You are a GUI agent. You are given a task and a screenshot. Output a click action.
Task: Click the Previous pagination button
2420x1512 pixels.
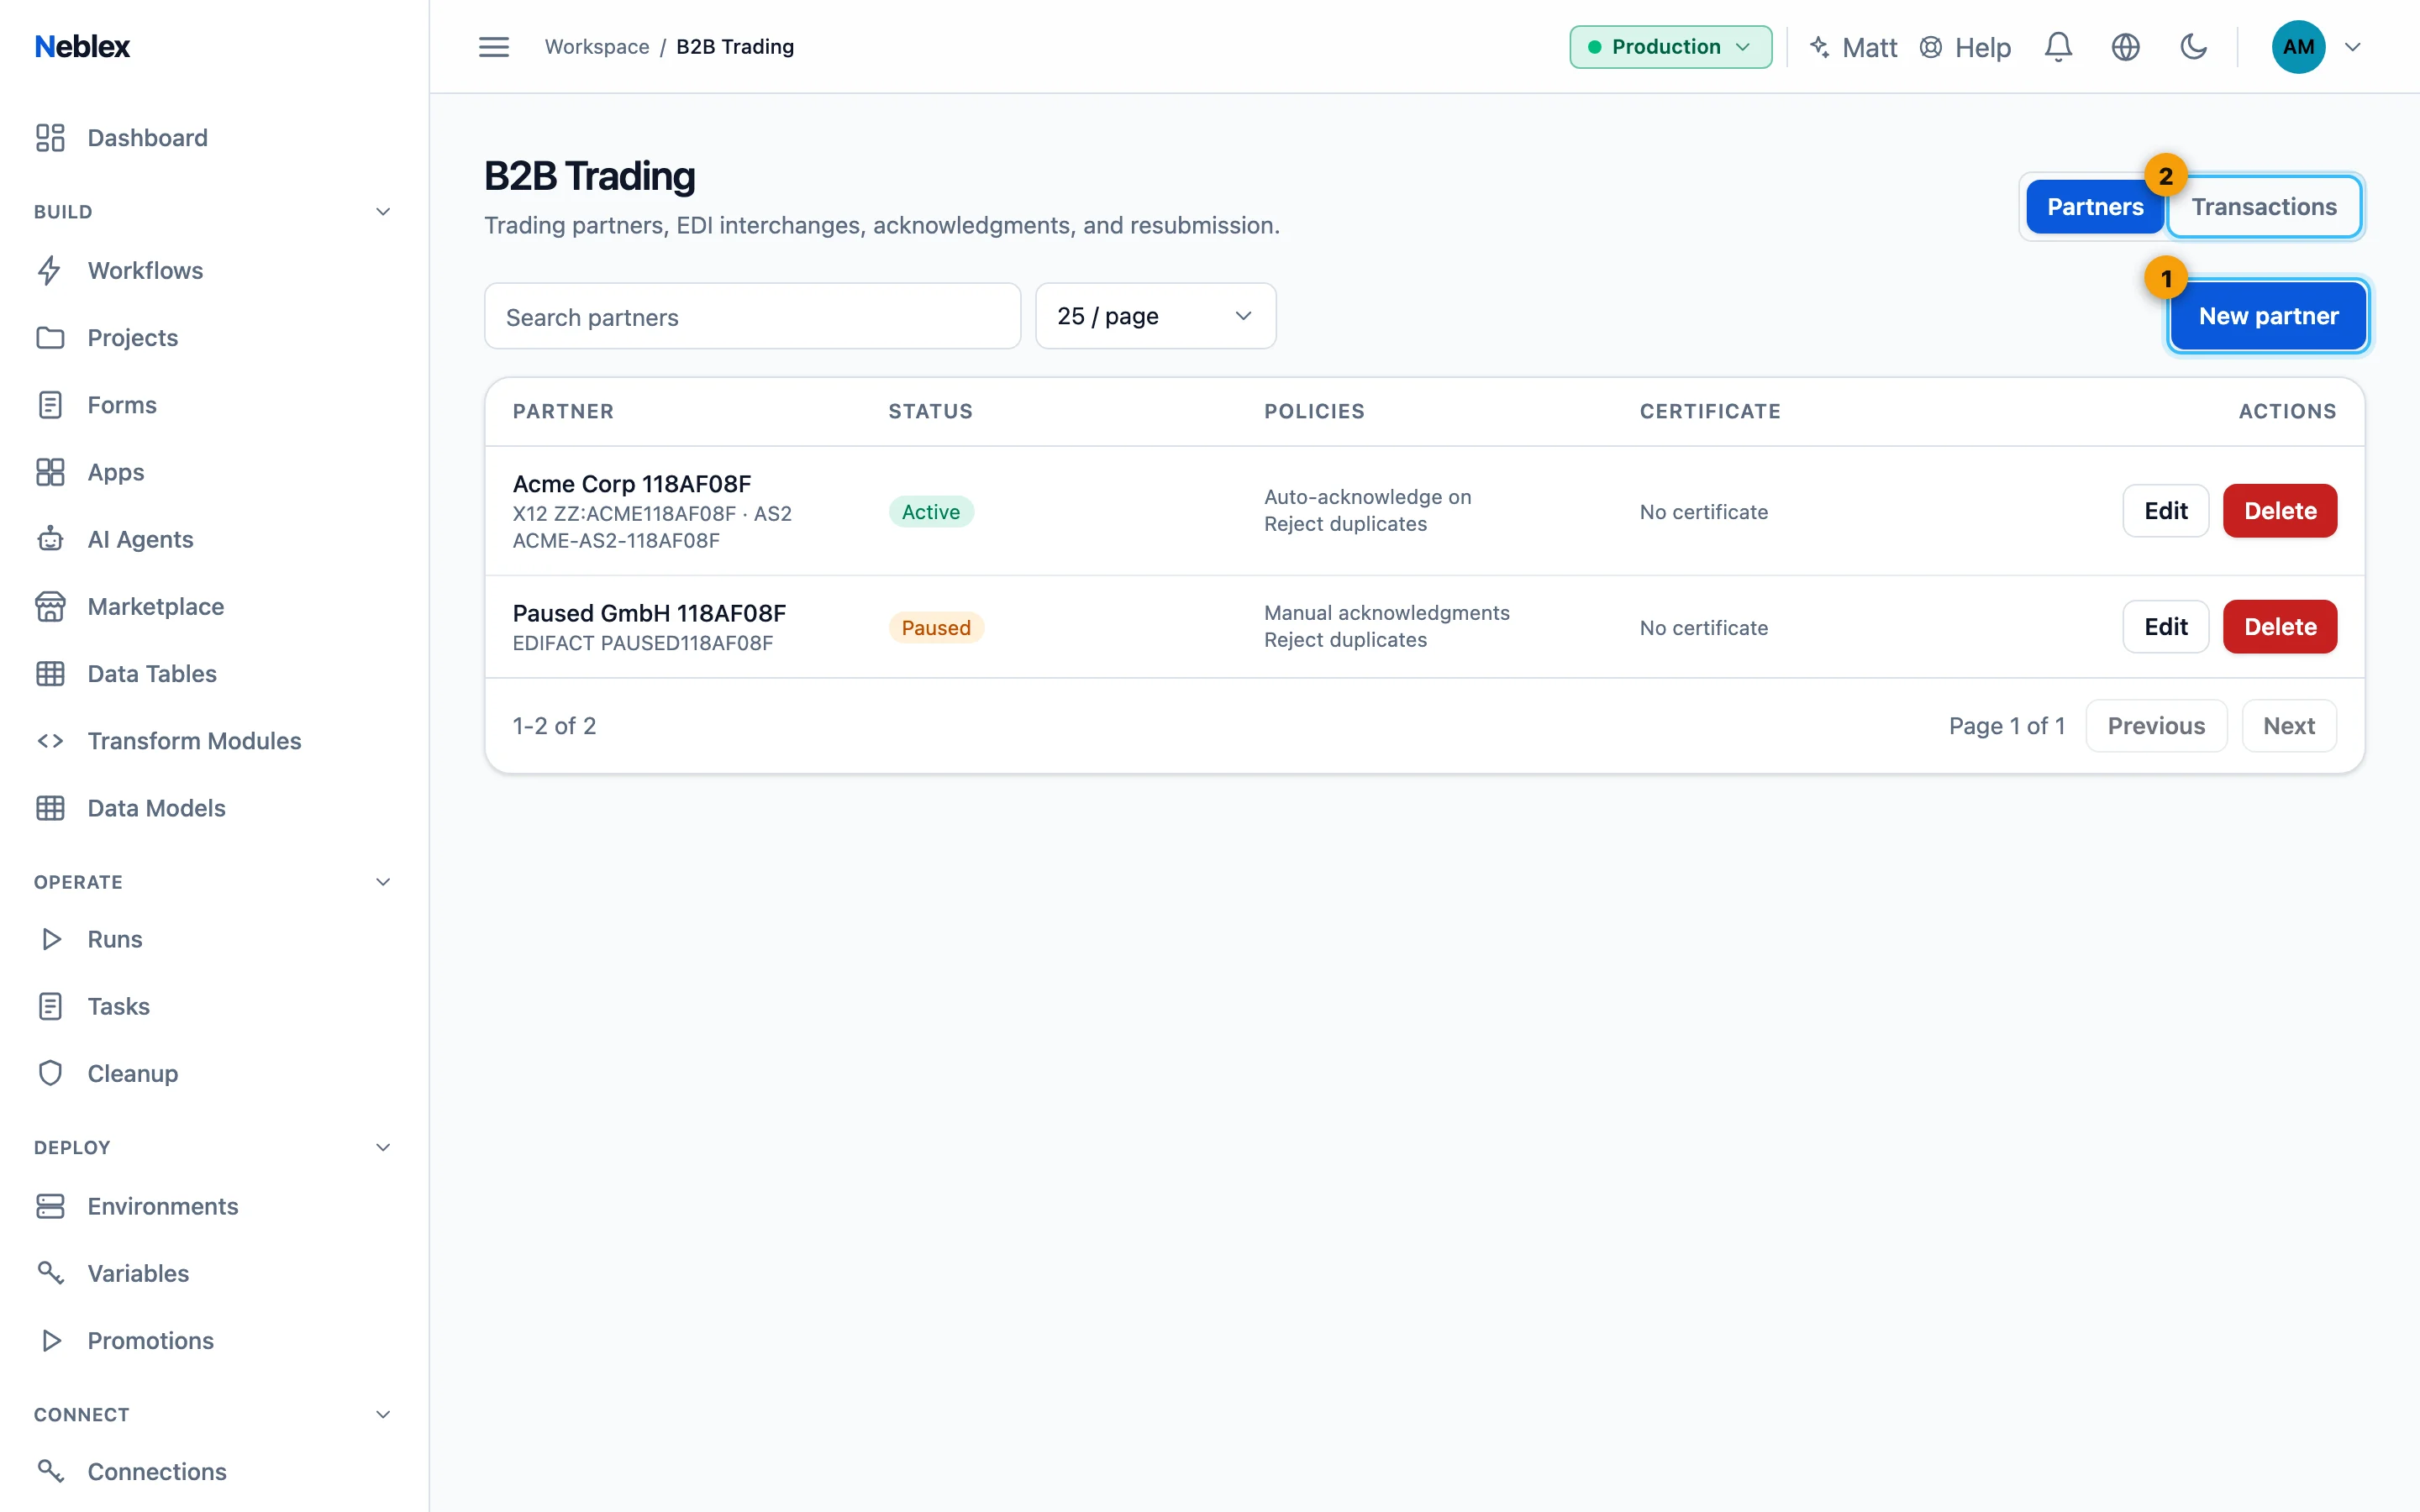[x=2156, y=726]
